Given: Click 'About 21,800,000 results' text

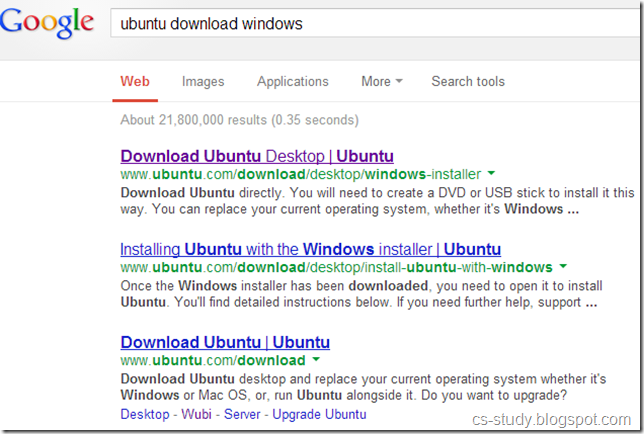Looking at the screenshot, I should click(193, 120).
